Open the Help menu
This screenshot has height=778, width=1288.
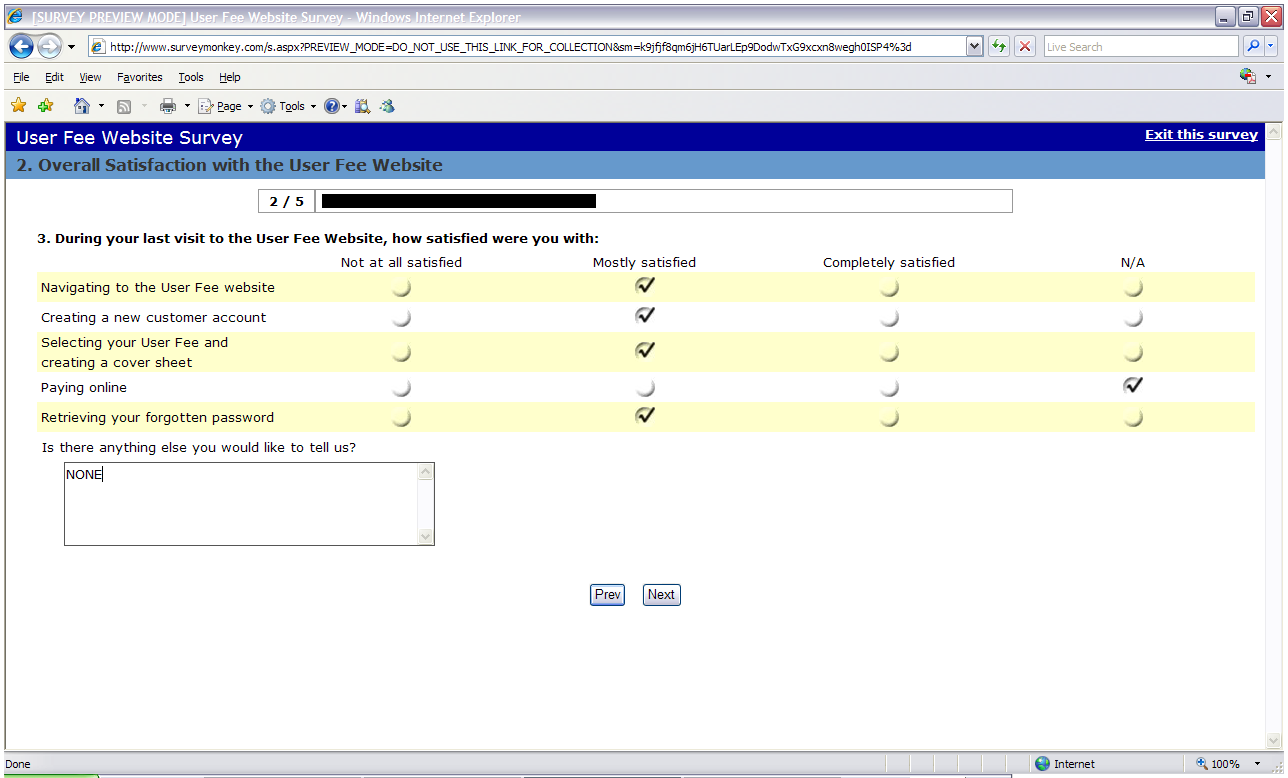(230, 77)
